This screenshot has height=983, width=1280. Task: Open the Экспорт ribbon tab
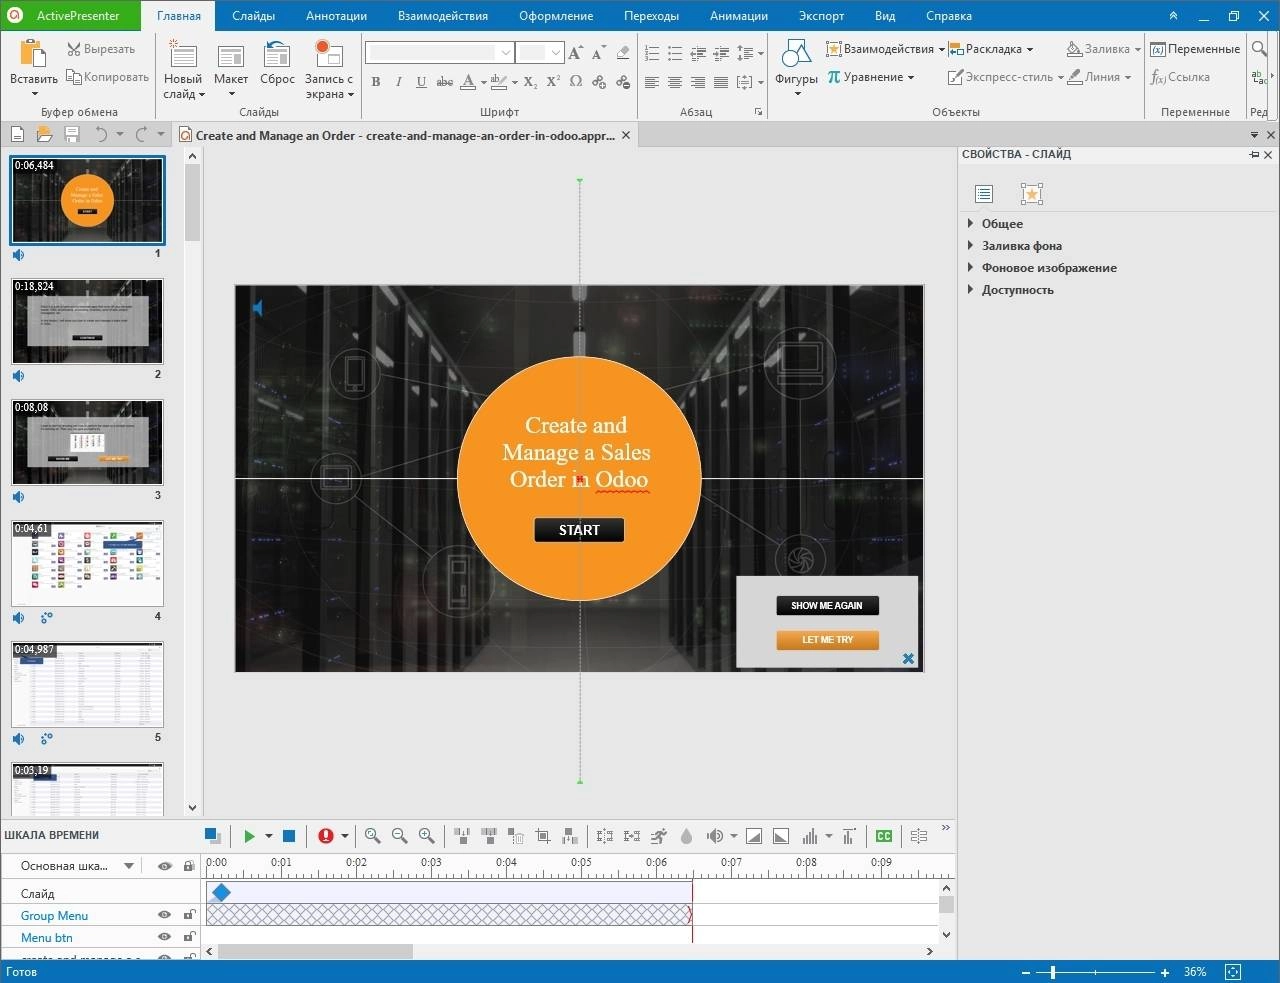821,16
